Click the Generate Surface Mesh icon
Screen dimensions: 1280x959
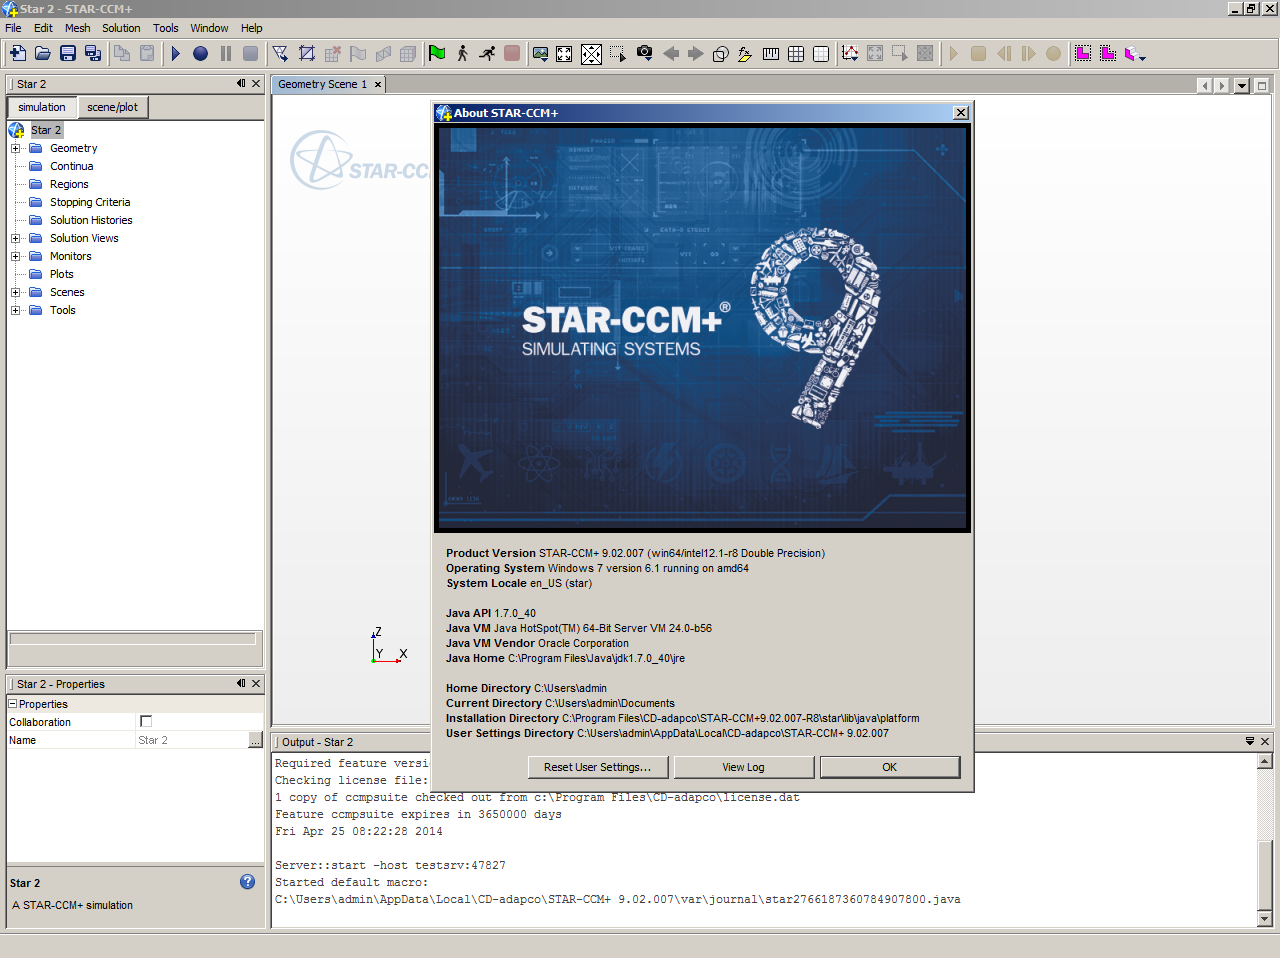pos(281,54)
